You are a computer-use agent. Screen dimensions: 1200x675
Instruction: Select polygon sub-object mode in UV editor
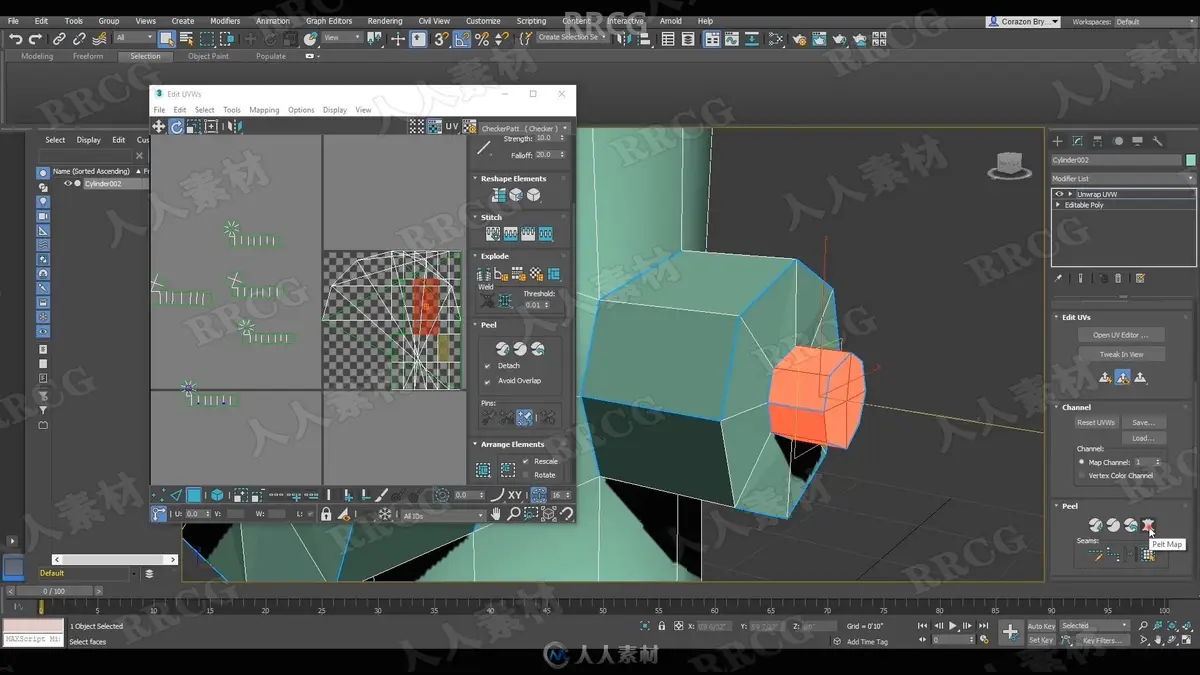point(194,495)
